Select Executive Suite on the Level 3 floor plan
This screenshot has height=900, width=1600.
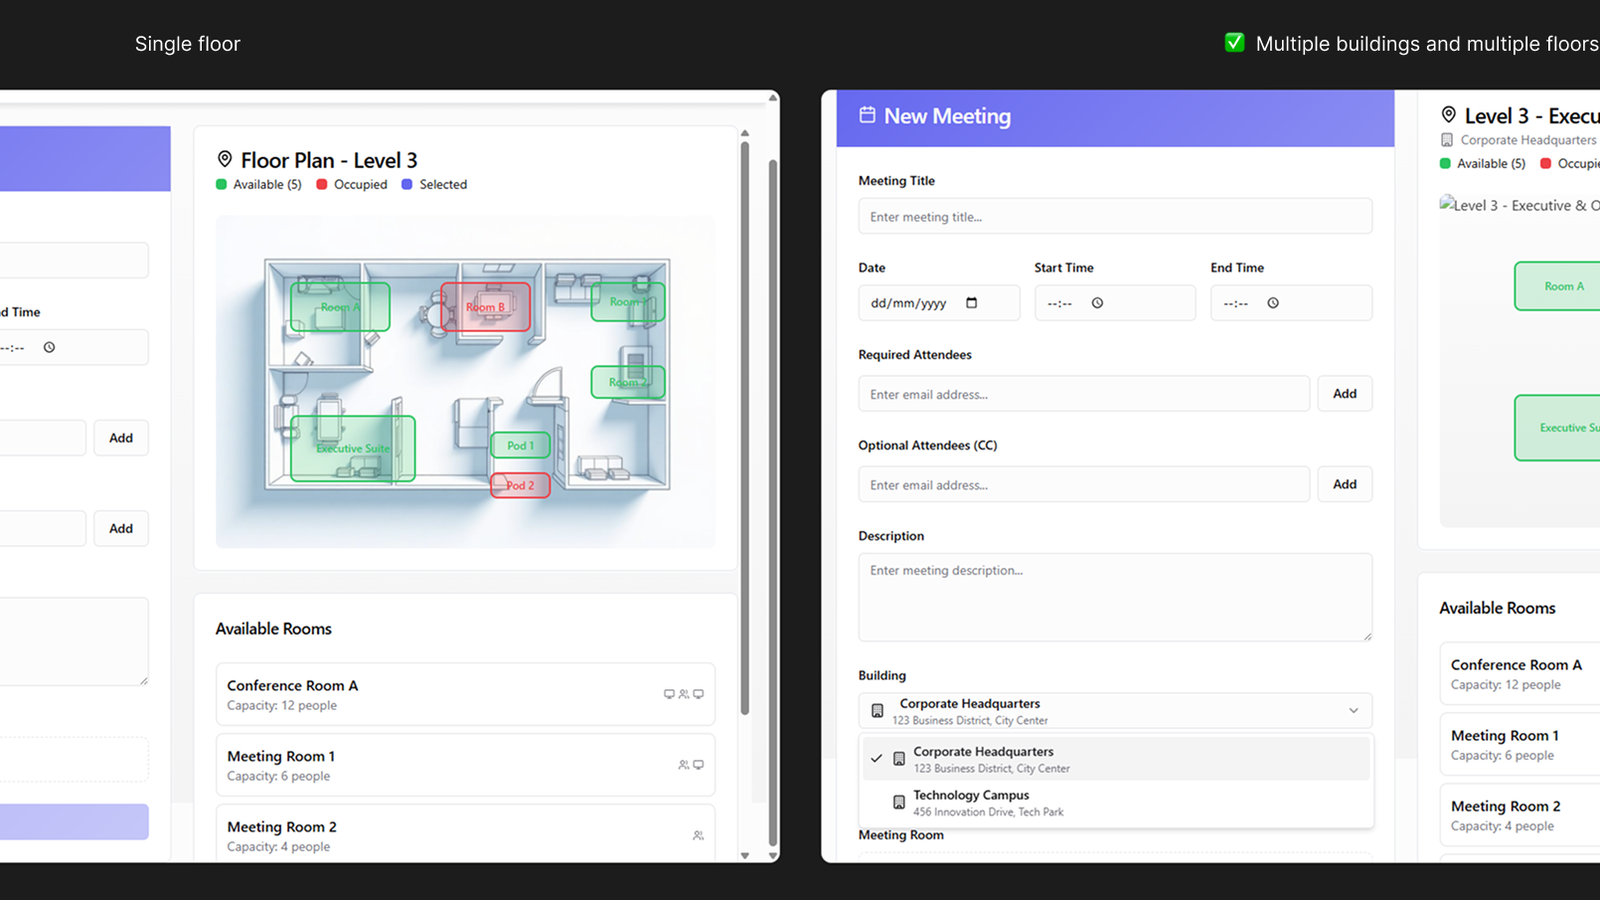point(352,448)
